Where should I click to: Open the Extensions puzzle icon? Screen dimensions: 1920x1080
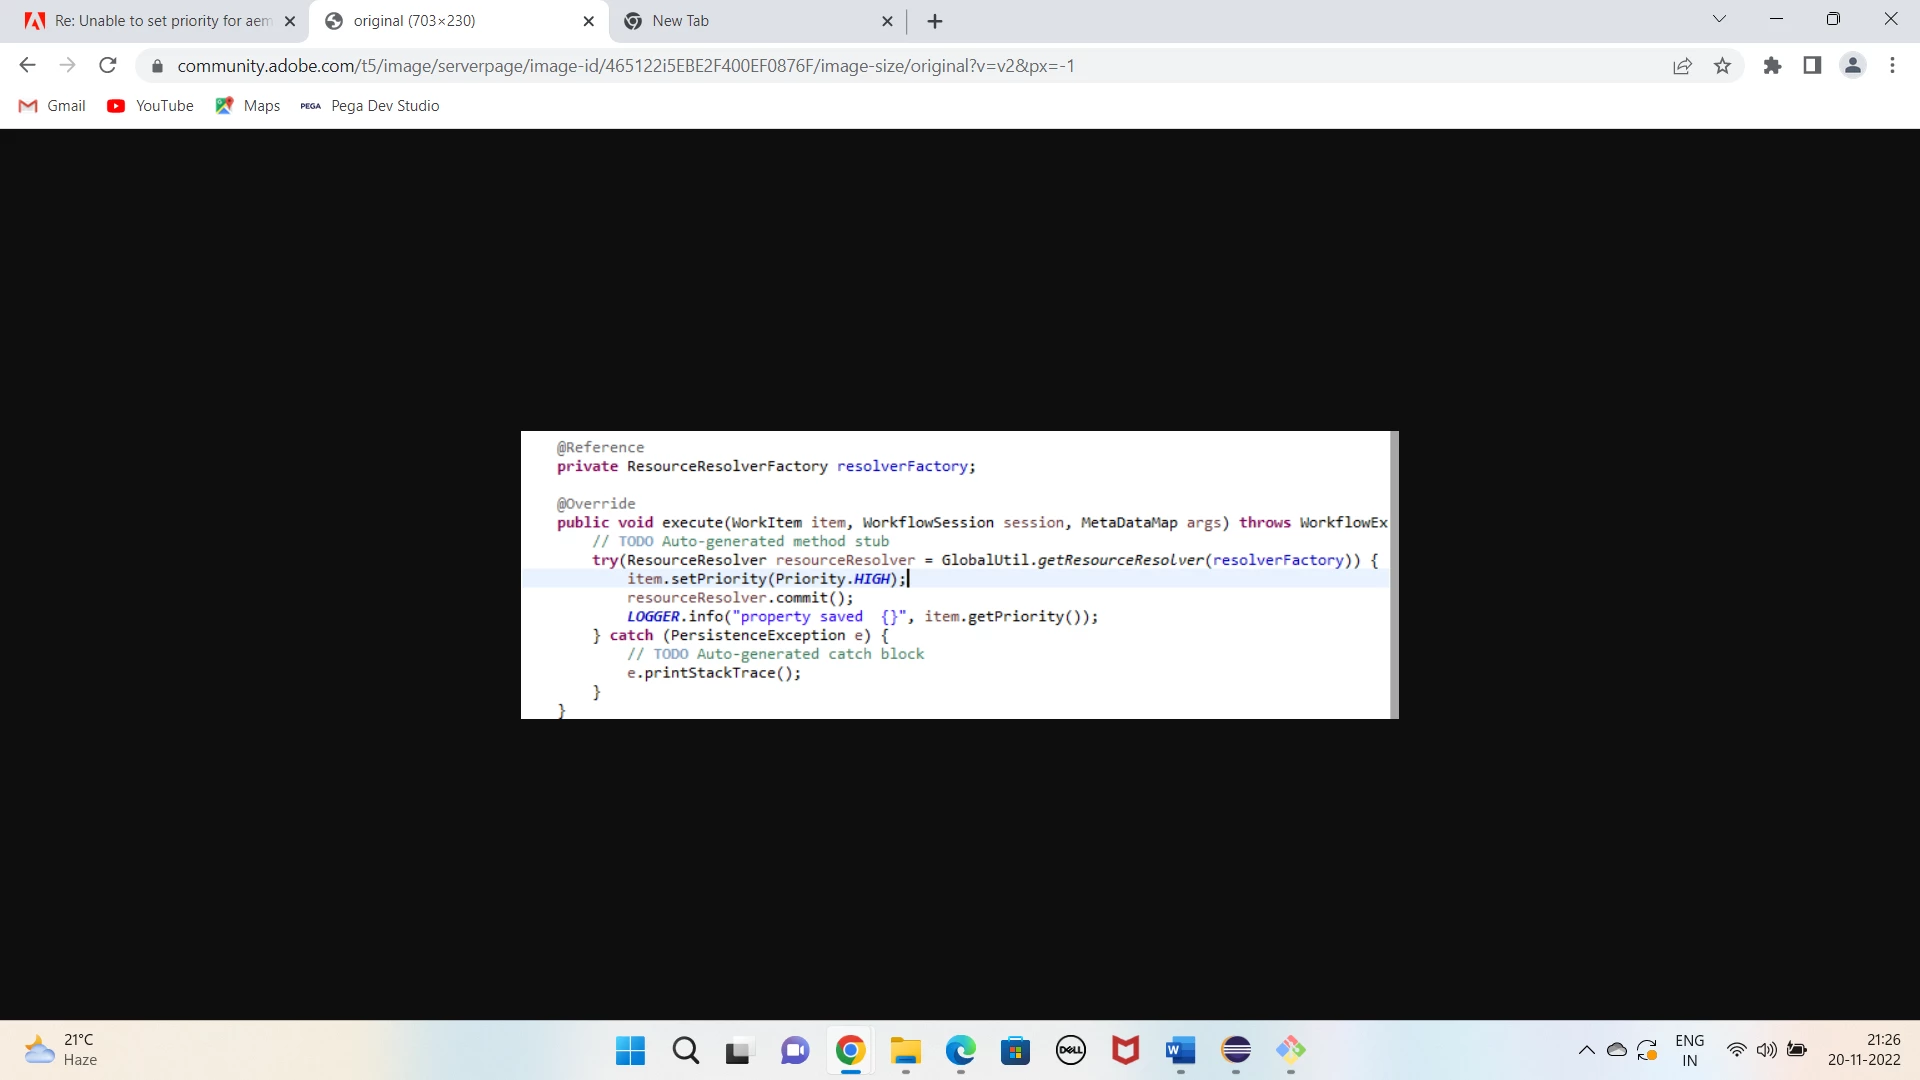(x=1772, y=66)
